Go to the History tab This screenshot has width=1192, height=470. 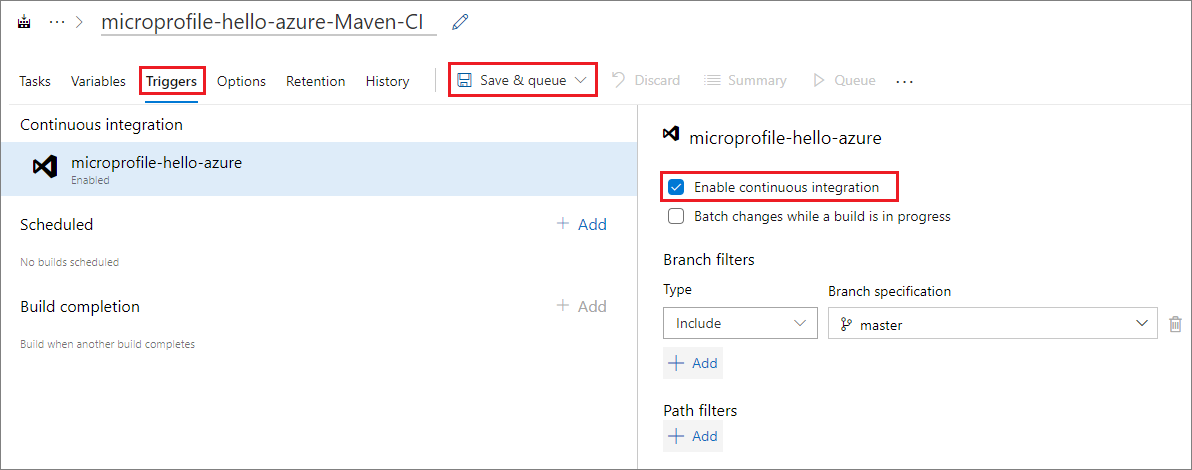(387, 81)
